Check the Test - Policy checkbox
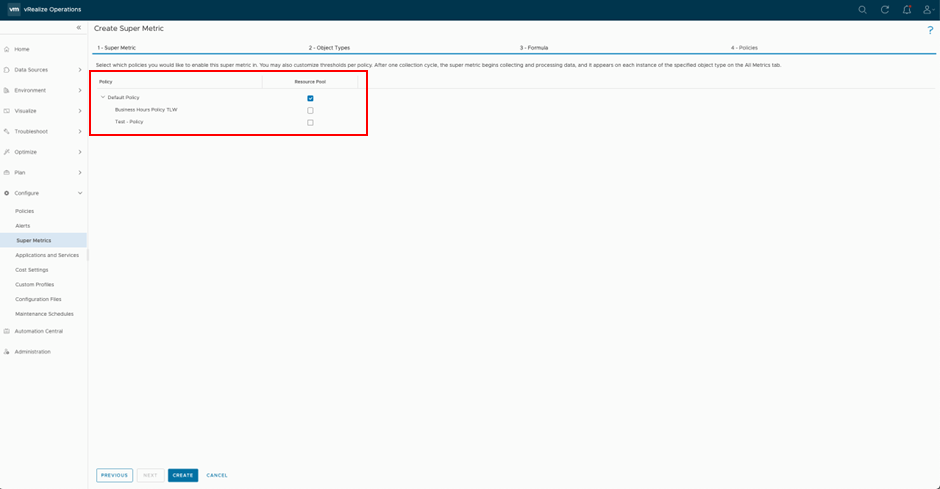Image resolution: width=940 pixels, height=489 pixels. [310, 122]
